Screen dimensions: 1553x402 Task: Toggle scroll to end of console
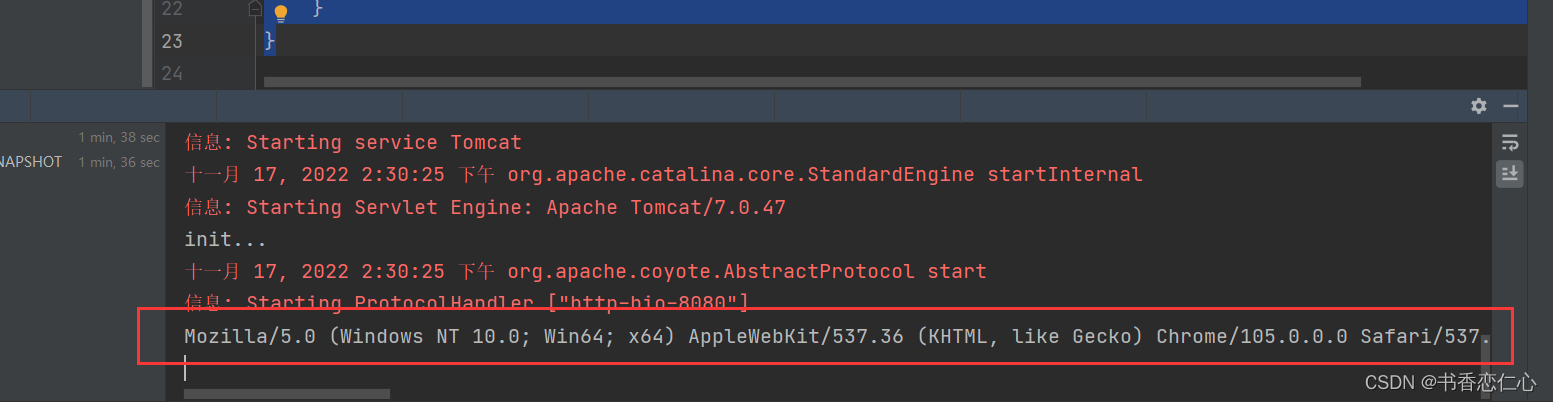point(1509,173)
